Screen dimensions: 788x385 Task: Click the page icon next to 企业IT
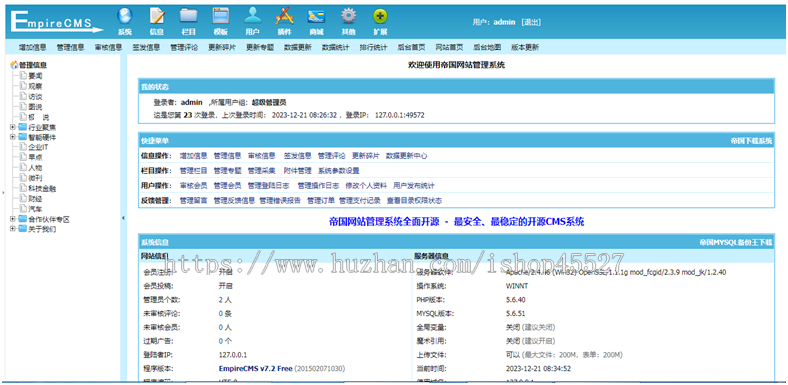pyautogui.click(x=23, y=147)
